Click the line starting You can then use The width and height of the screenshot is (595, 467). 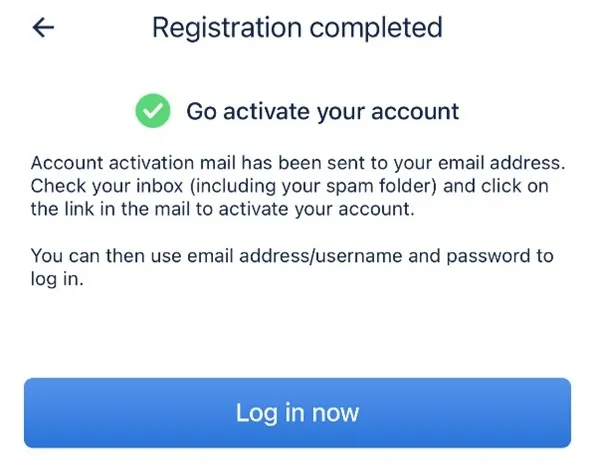292,256
